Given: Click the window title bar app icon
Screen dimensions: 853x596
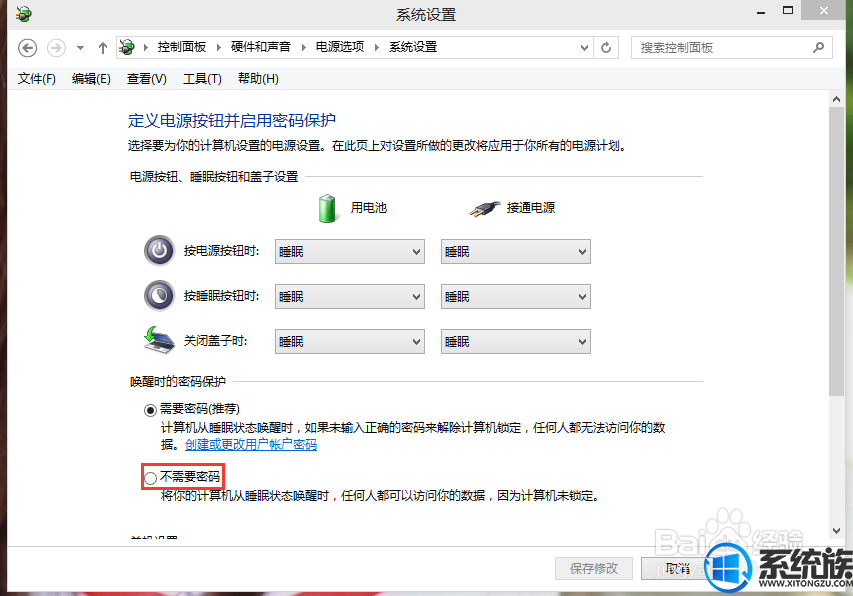Looking at the screenshot, I should coord(24,14).
